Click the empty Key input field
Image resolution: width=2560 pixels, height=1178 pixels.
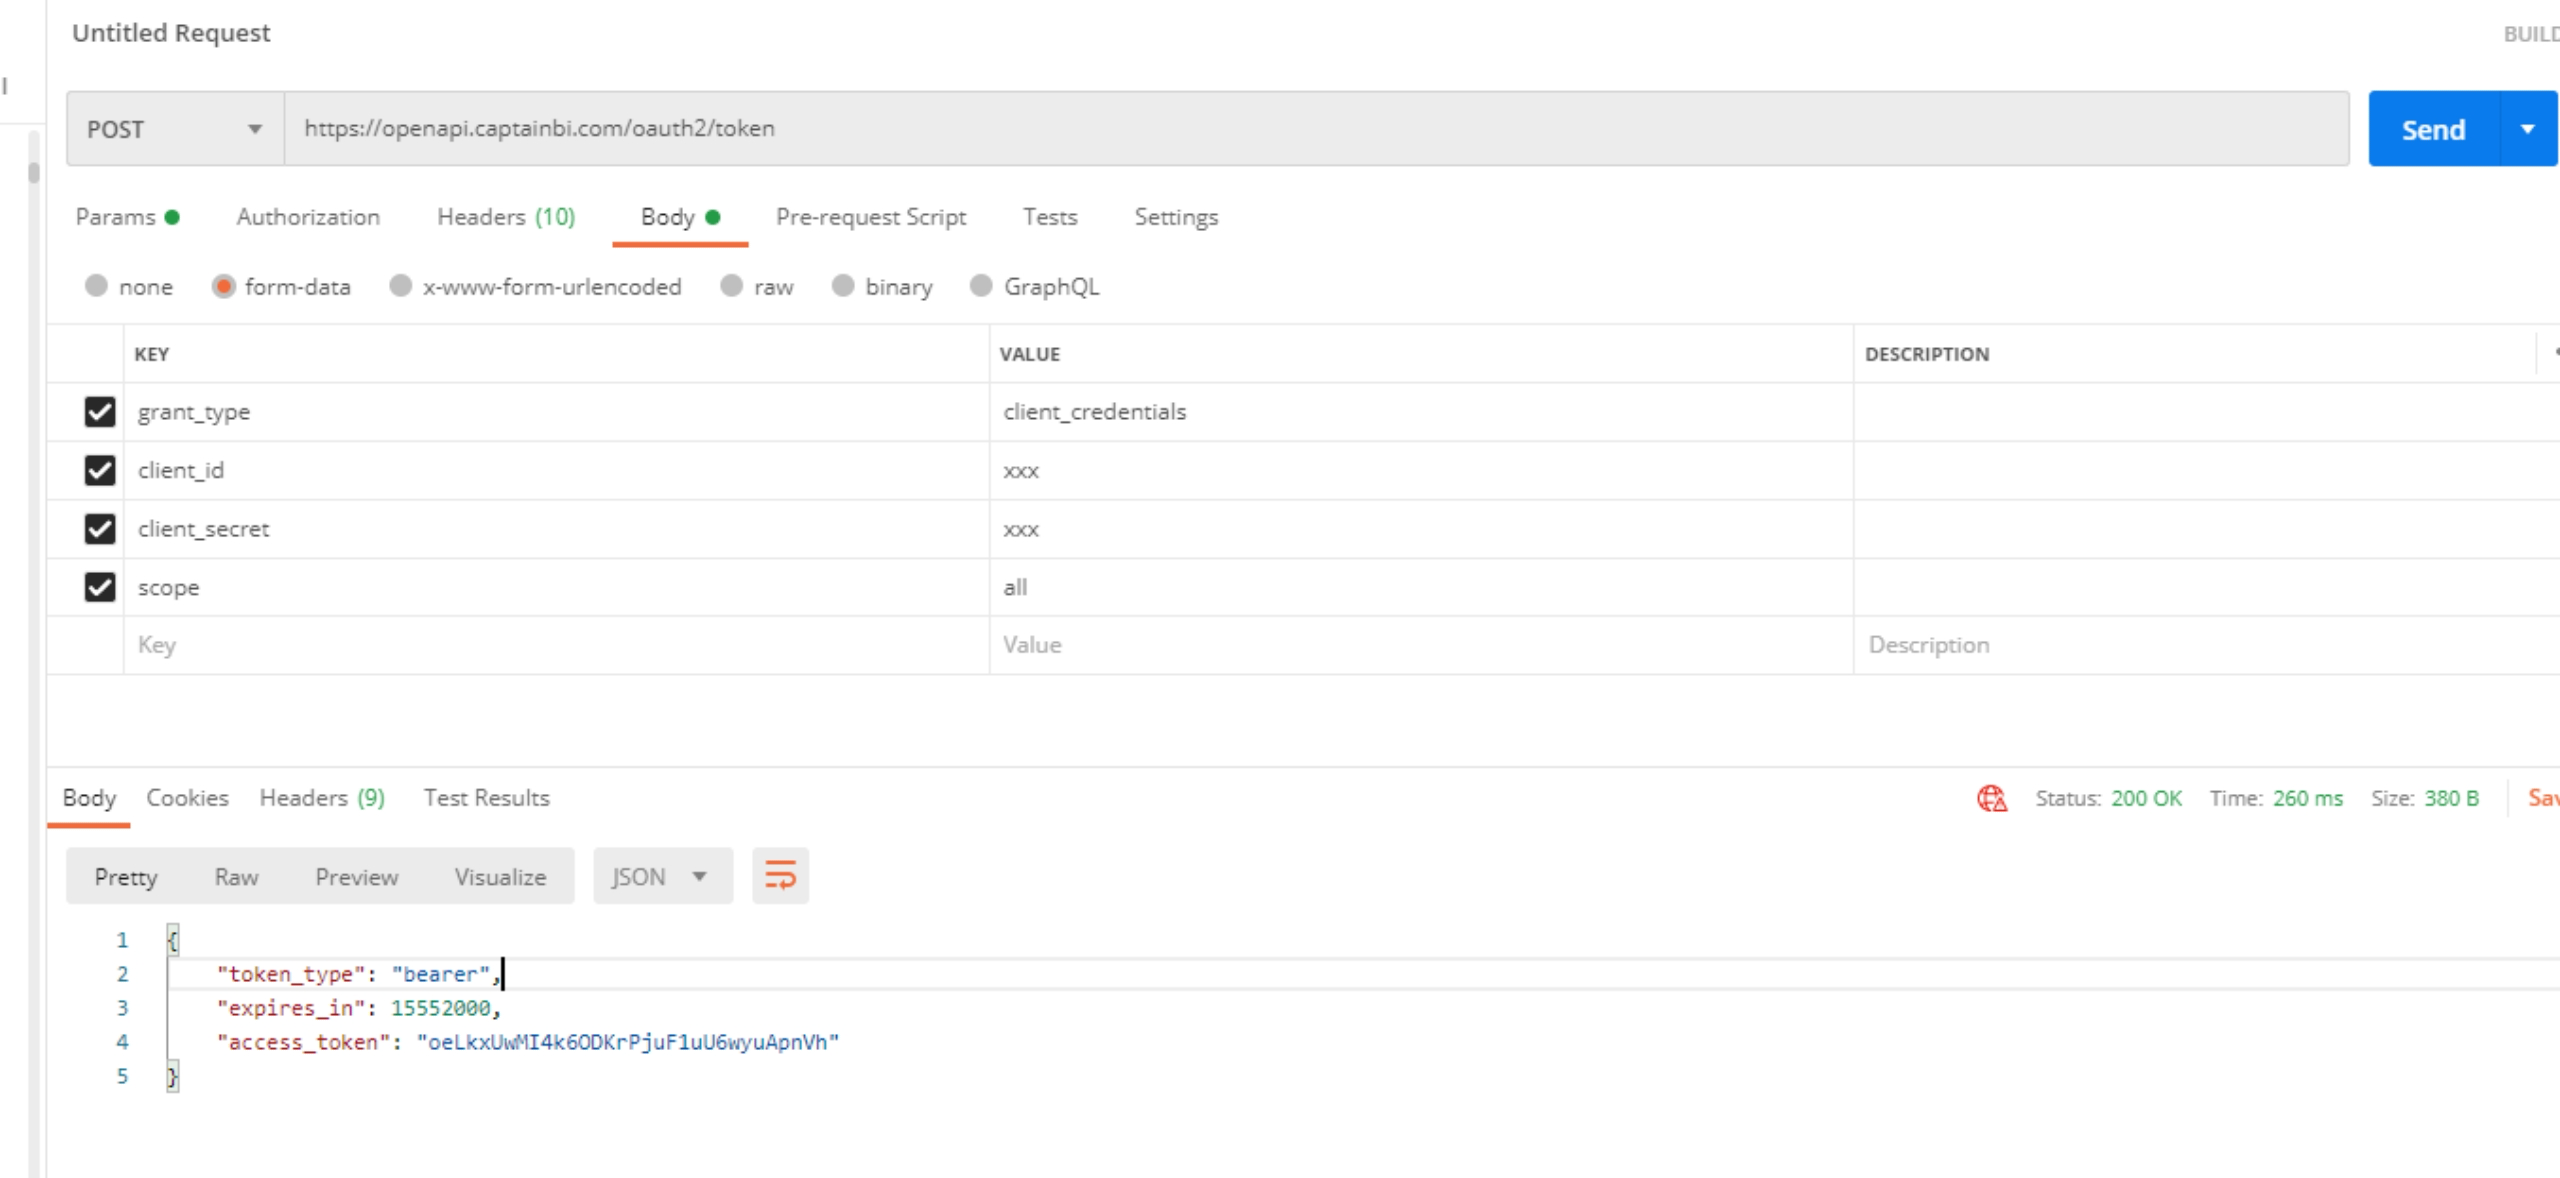[x=556, y=645]
